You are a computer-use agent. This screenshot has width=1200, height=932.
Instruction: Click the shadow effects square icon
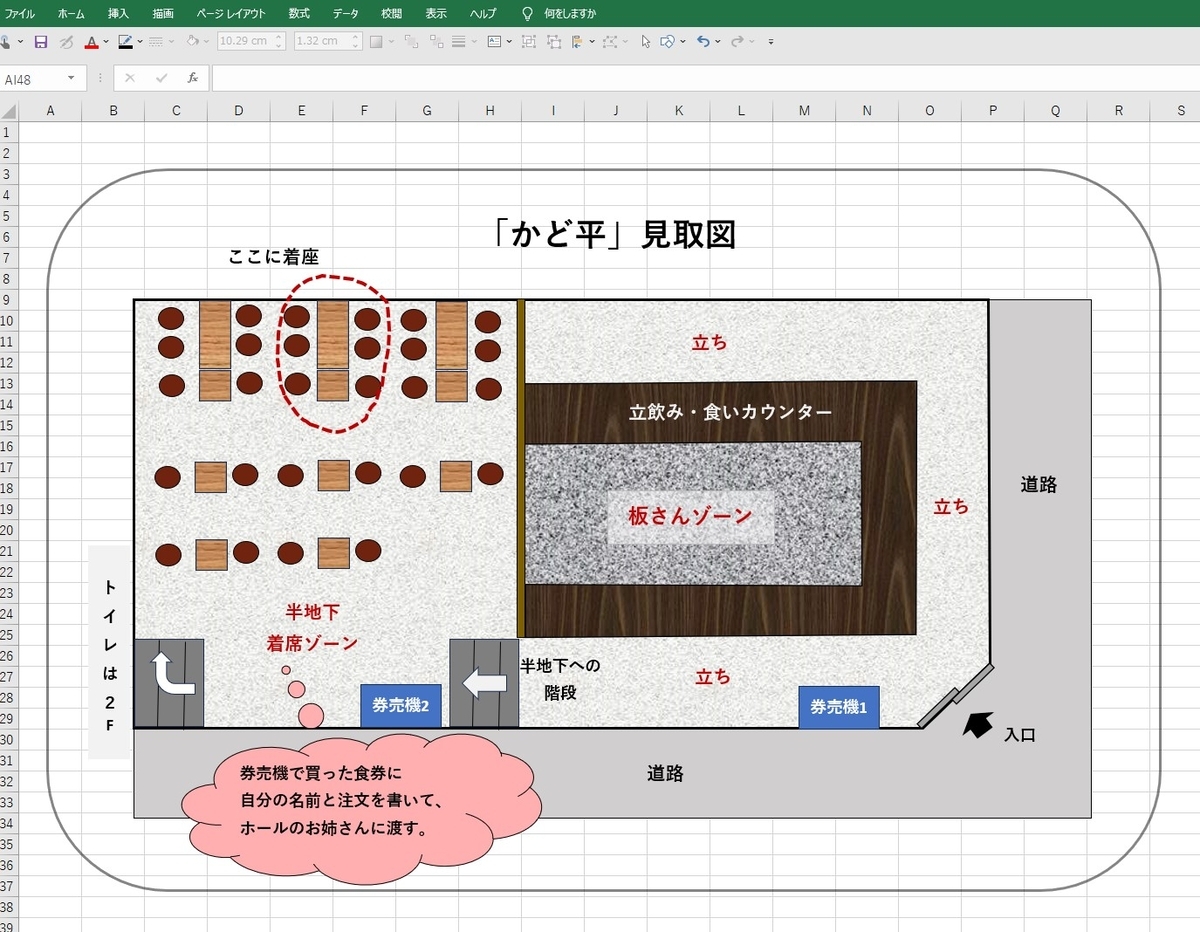(377, 42)
